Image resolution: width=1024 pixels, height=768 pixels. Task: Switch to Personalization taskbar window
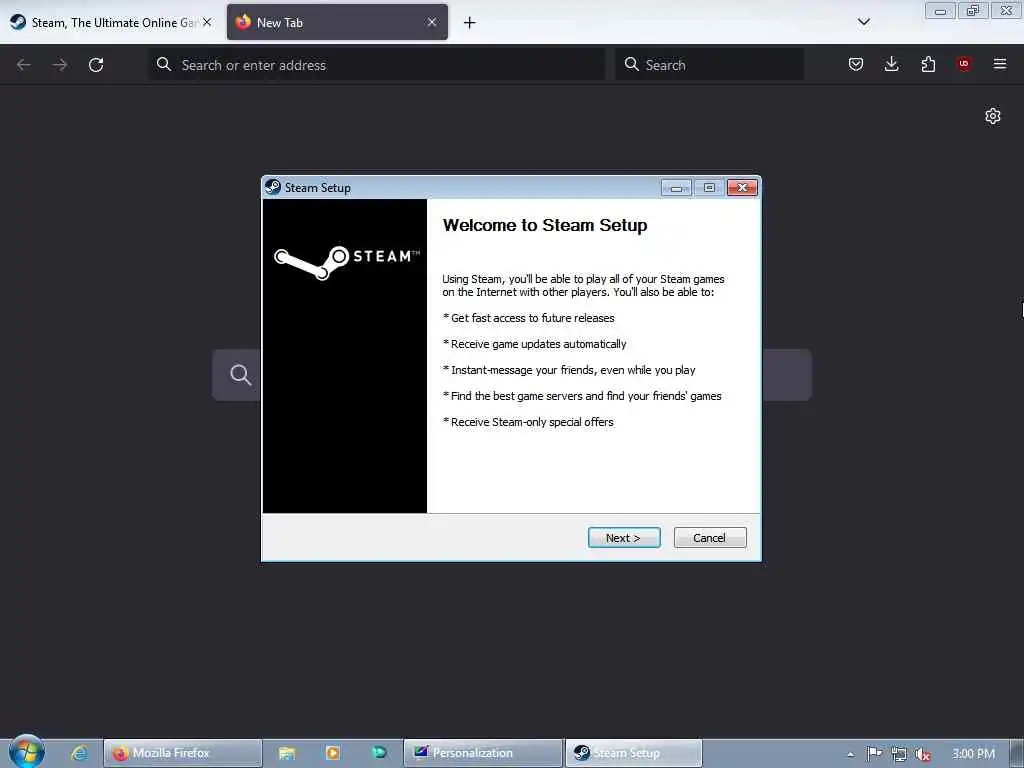pos(483,753)
